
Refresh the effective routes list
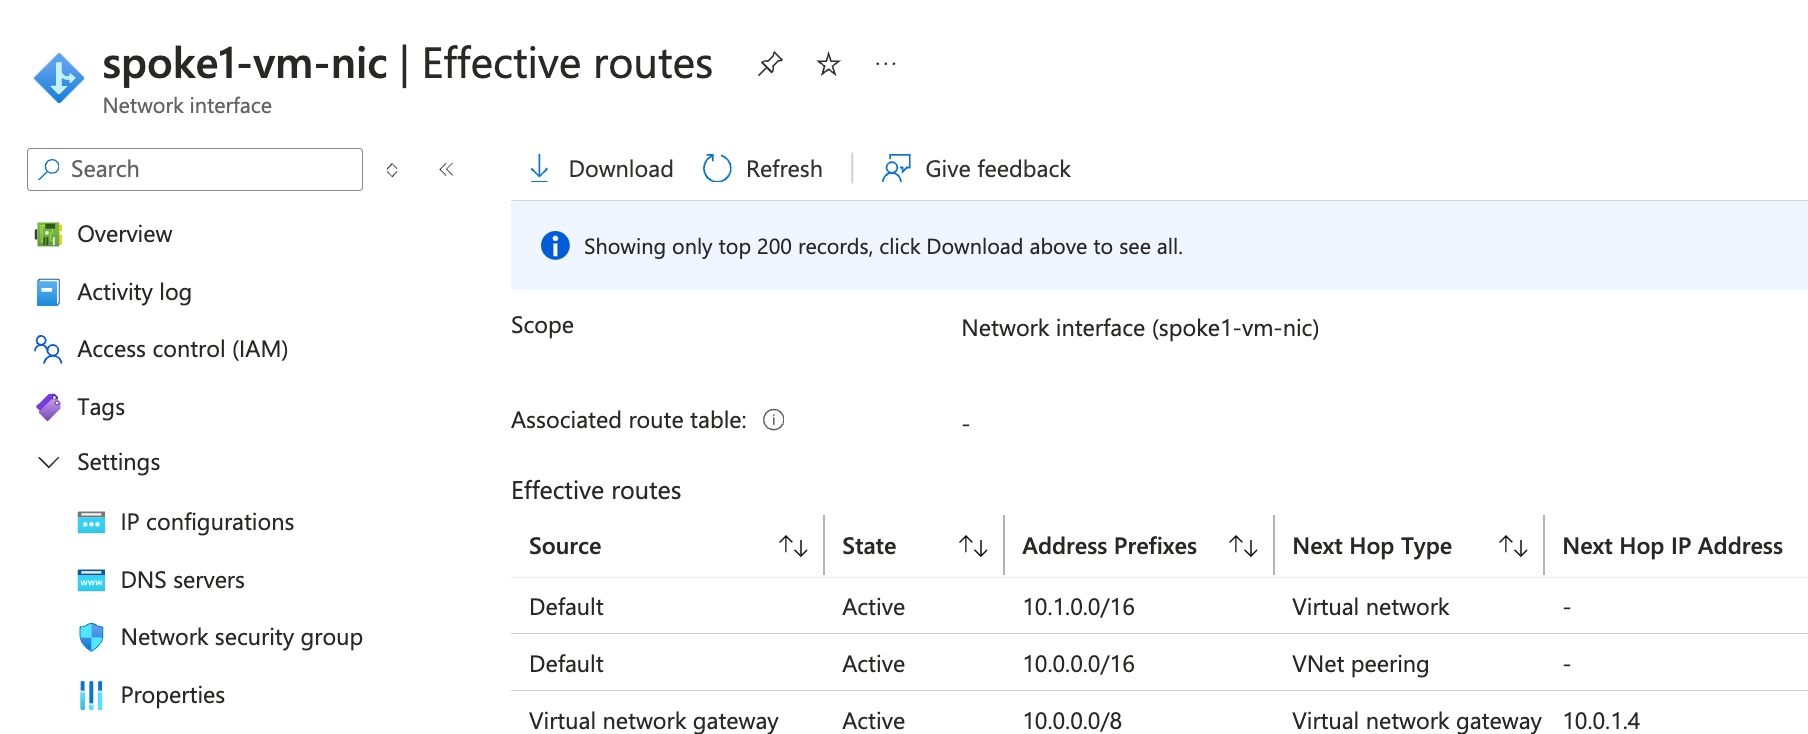pyautogui.click(x=763, y=169)
